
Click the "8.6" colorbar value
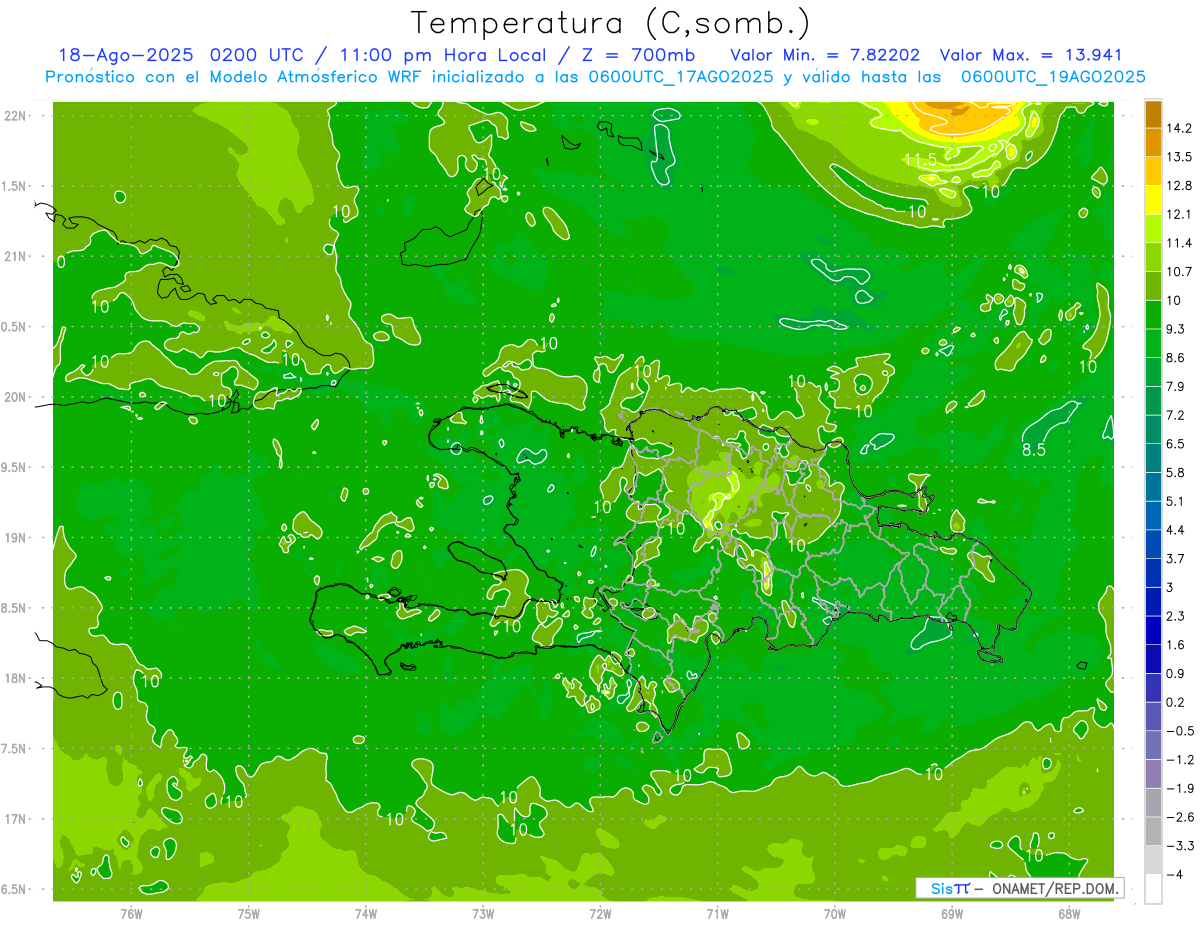1178,358
